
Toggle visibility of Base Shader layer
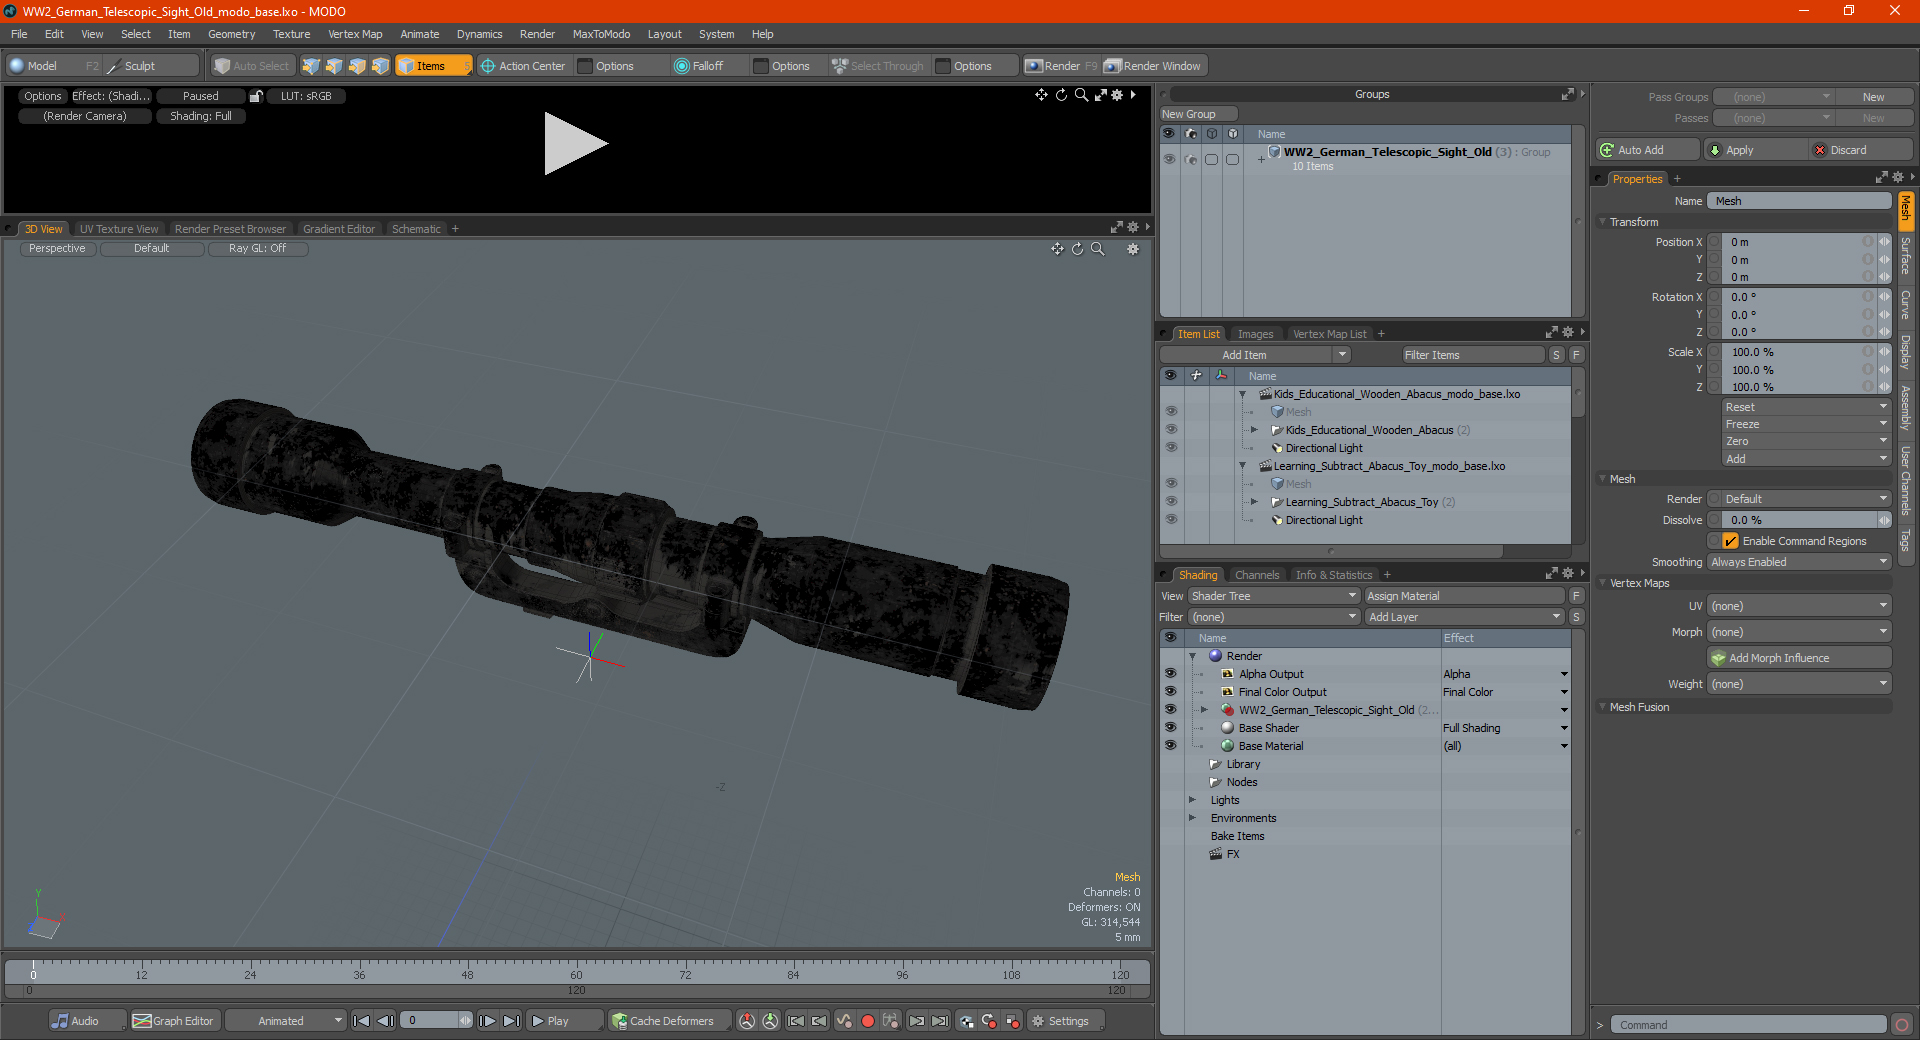click(x=1170, y=728)
